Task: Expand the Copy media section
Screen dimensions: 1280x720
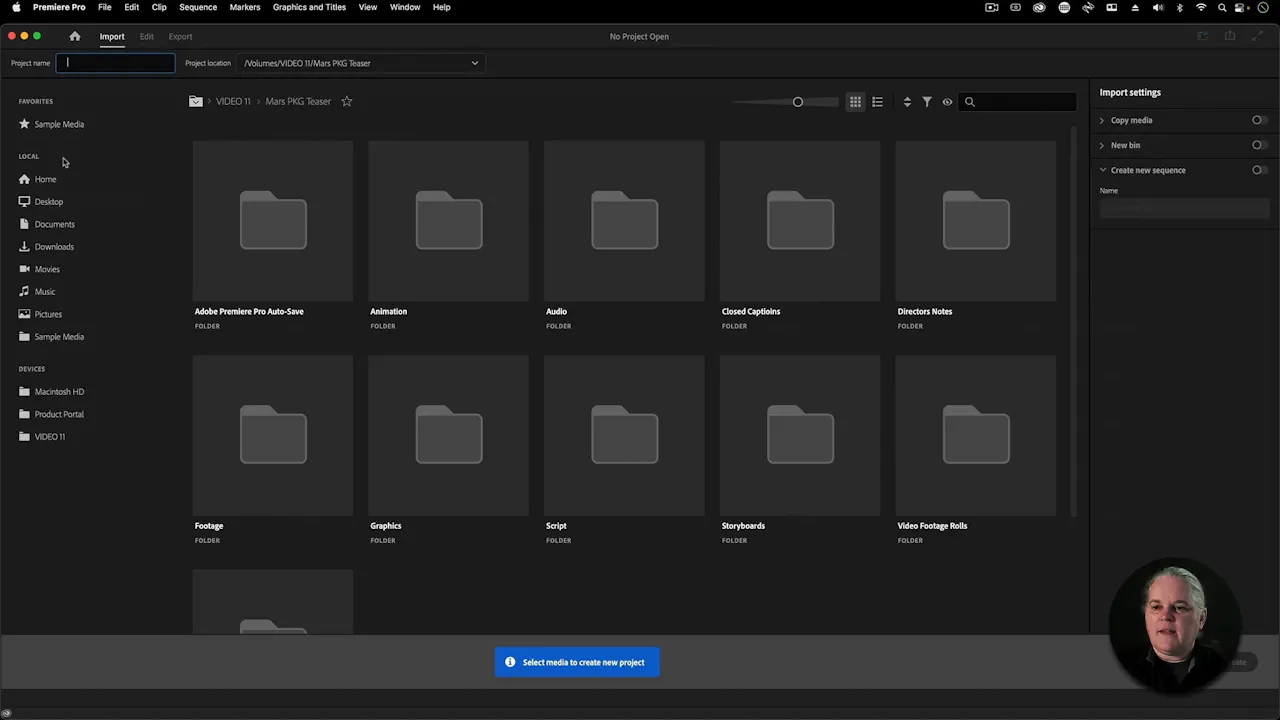Action: point(1102,120)
